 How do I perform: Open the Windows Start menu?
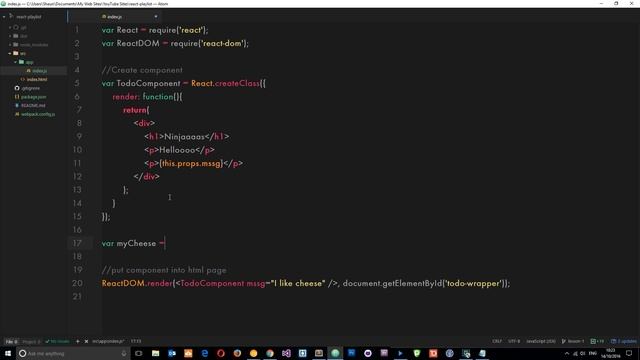coord(8,353)
